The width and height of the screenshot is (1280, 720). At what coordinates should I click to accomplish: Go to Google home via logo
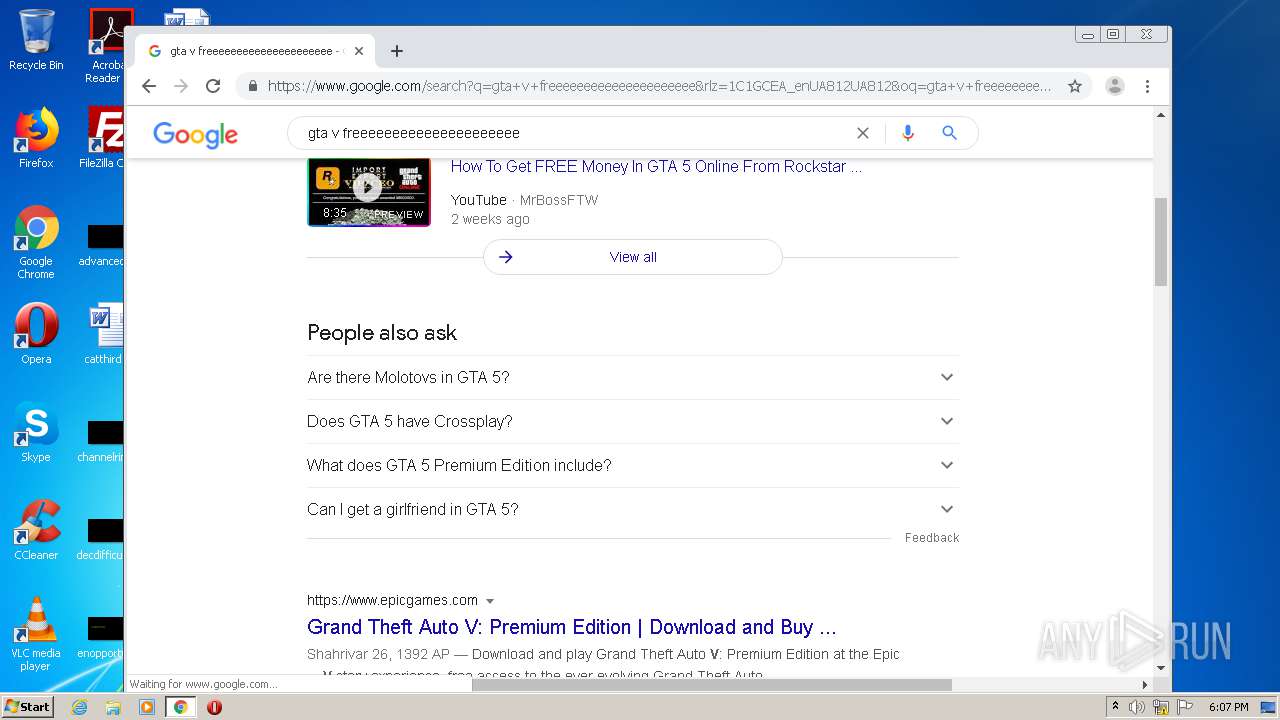(x=195, y=134)
